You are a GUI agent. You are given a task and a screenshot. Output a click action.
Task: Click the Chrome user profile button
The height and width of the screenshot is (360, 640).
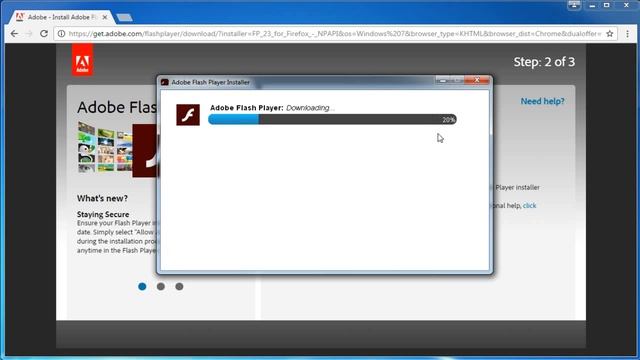[574, 5]
